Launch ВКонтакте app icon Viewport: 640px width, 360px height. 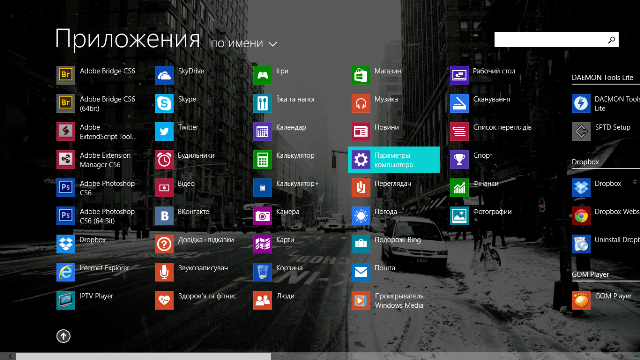164,216
